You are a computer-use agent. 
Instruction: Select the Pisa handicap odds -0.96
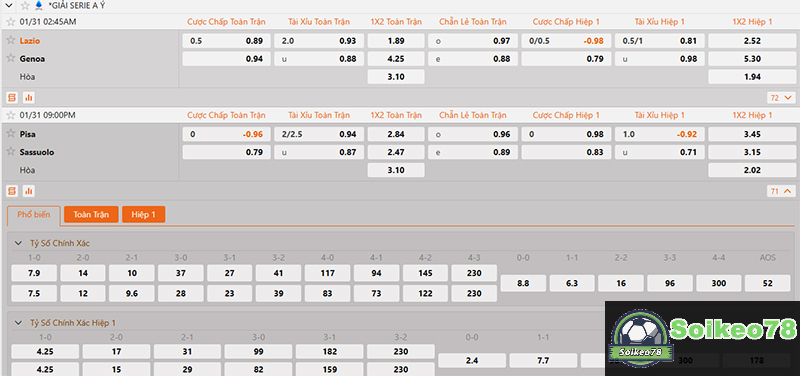pyautogui.click(x=227, y=135)
